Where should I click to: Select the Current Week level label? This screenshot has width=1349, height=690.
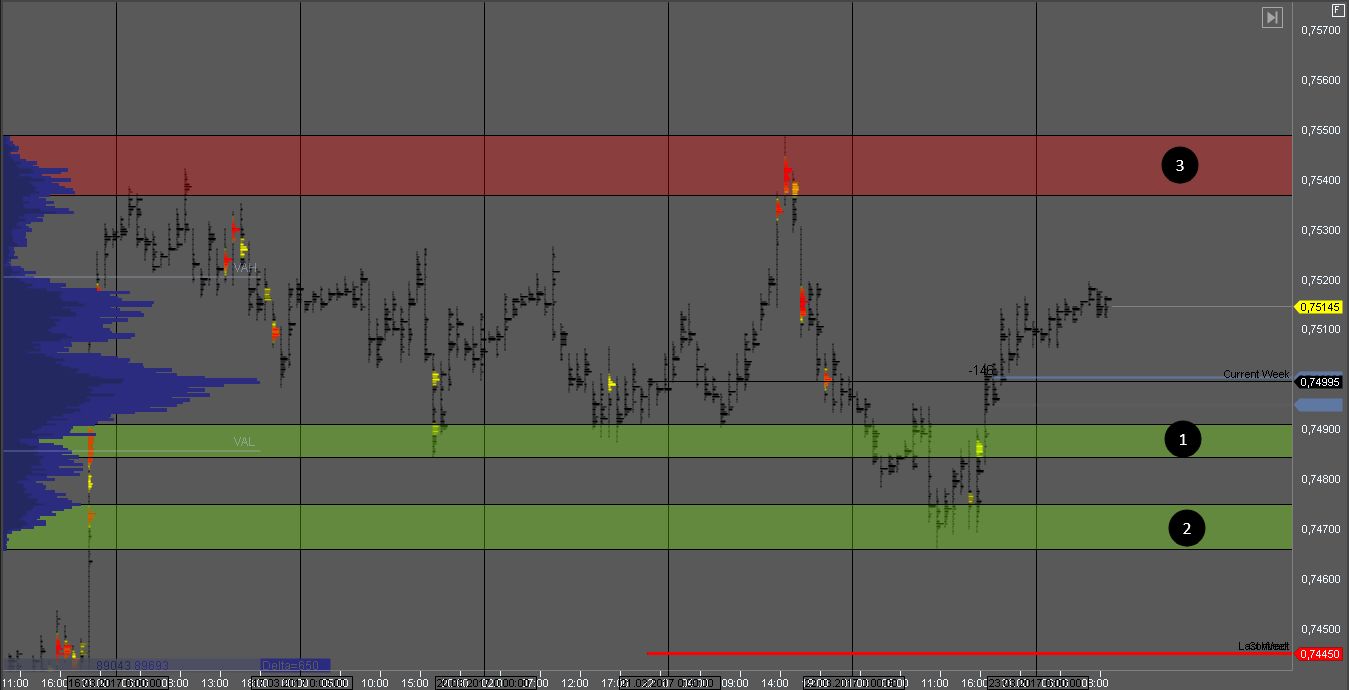[1255, 374]
